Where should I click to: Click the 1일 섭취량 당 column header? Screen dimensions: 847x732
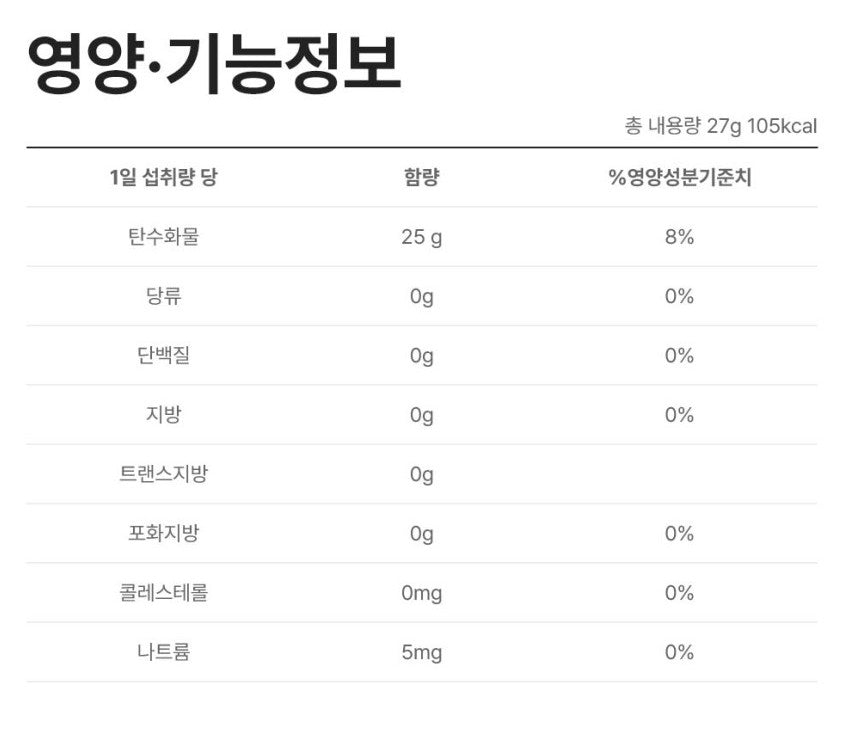pyautogui.click(x=163, y=178)
